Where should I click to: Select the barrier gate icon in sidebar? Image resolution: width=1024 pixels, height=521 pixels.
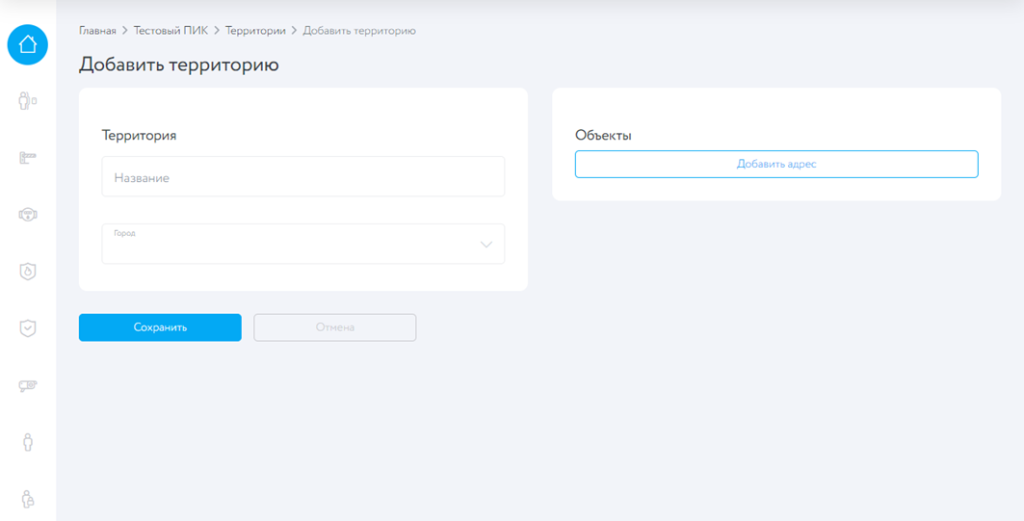(x=28, y=157)
